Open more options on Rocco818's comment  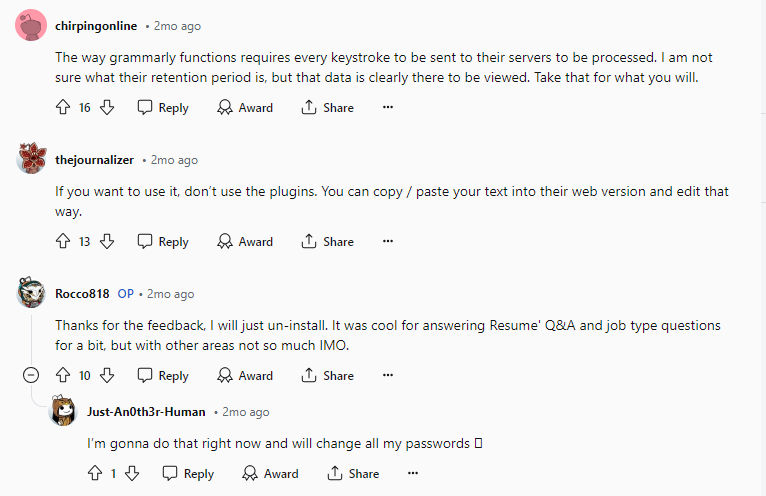point(388,375)
